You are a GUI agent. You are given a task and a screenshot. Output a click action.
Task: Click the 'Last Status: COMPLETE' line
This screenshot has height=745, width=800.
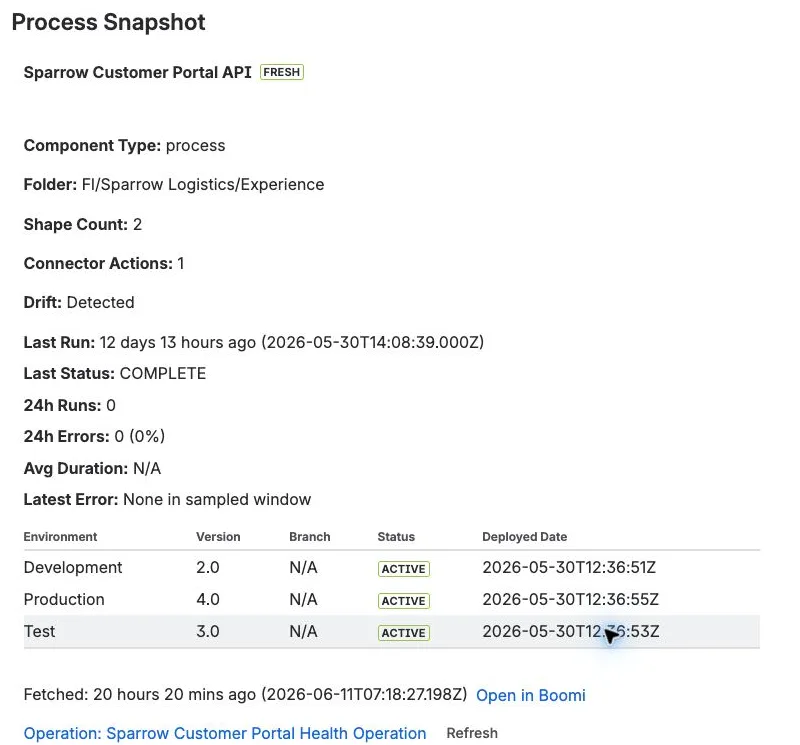tap(115, 374)
